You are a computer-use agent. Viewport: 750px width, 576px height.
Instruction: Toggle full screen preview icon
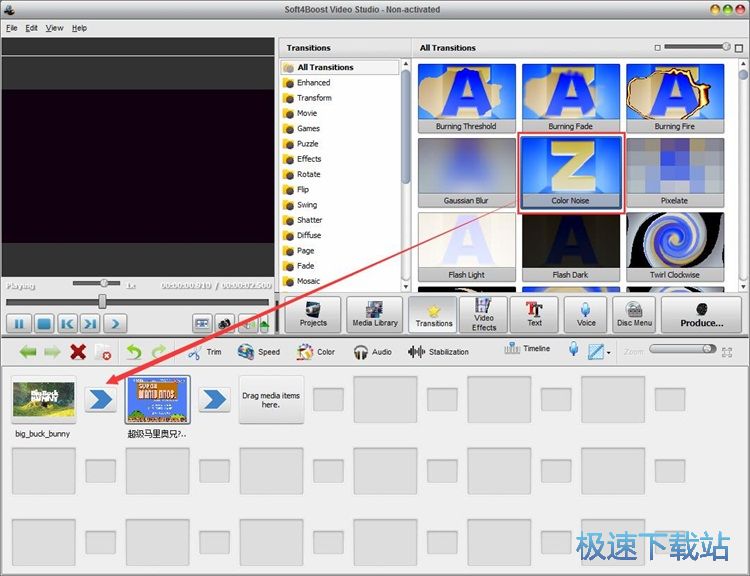pos(202,324)
